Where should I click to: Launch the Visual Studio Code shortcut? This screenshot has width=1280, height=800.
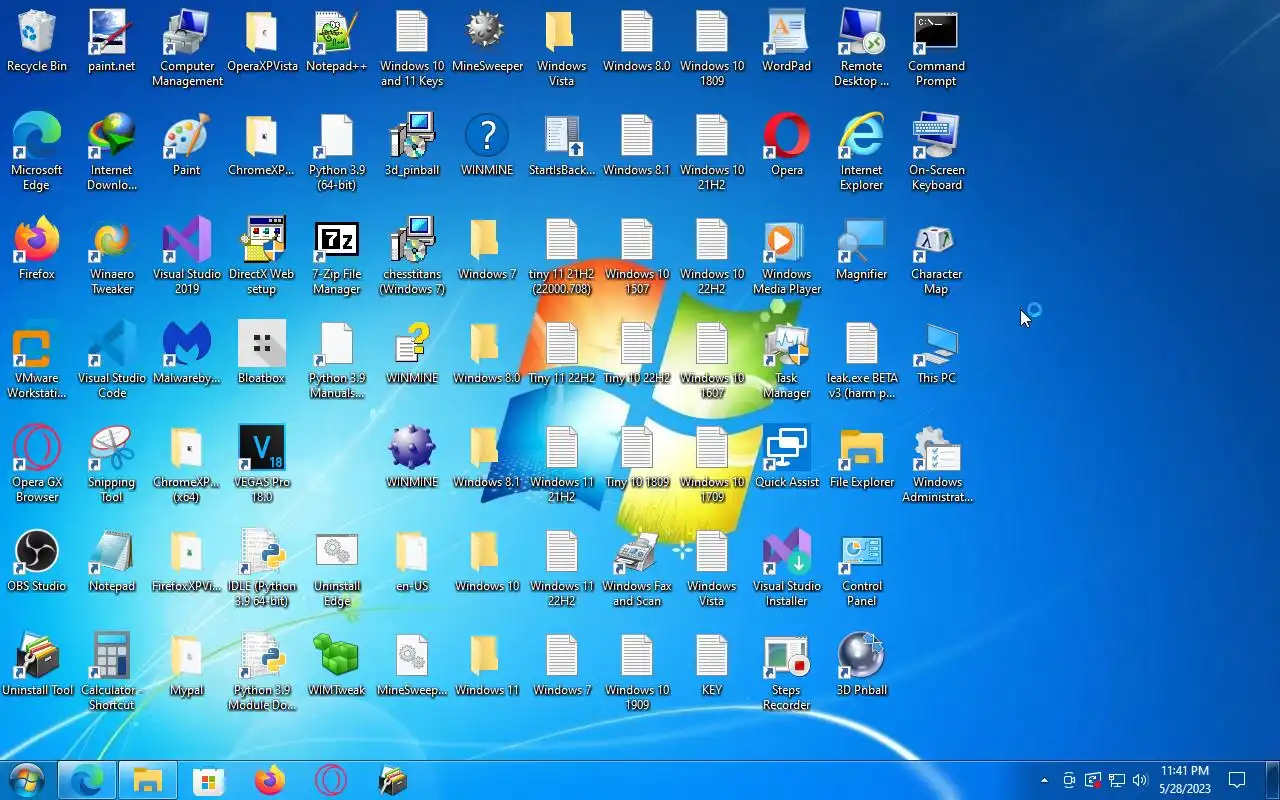point(112,361)
